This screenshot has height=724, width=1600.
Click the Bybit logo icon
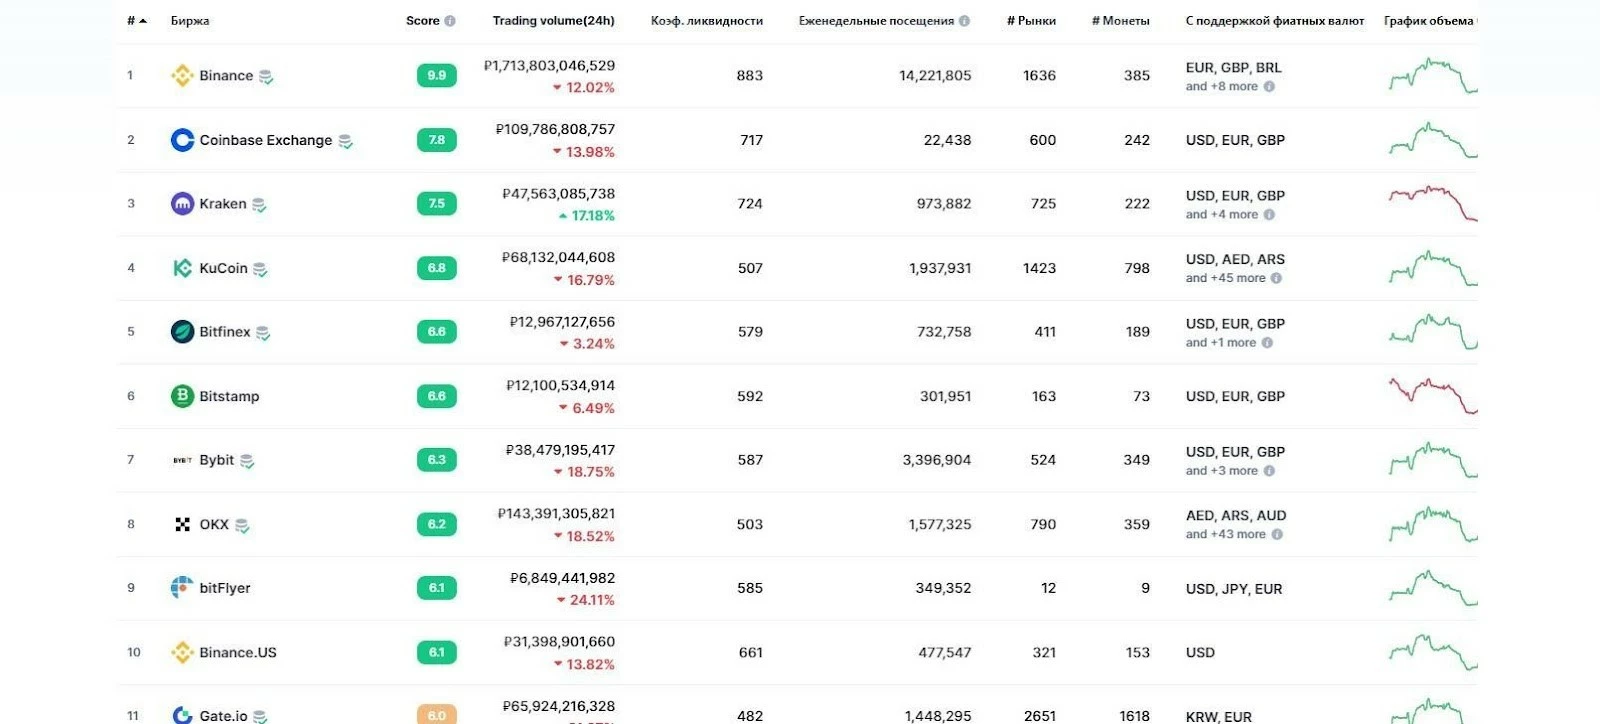click(x=182, y=460)
